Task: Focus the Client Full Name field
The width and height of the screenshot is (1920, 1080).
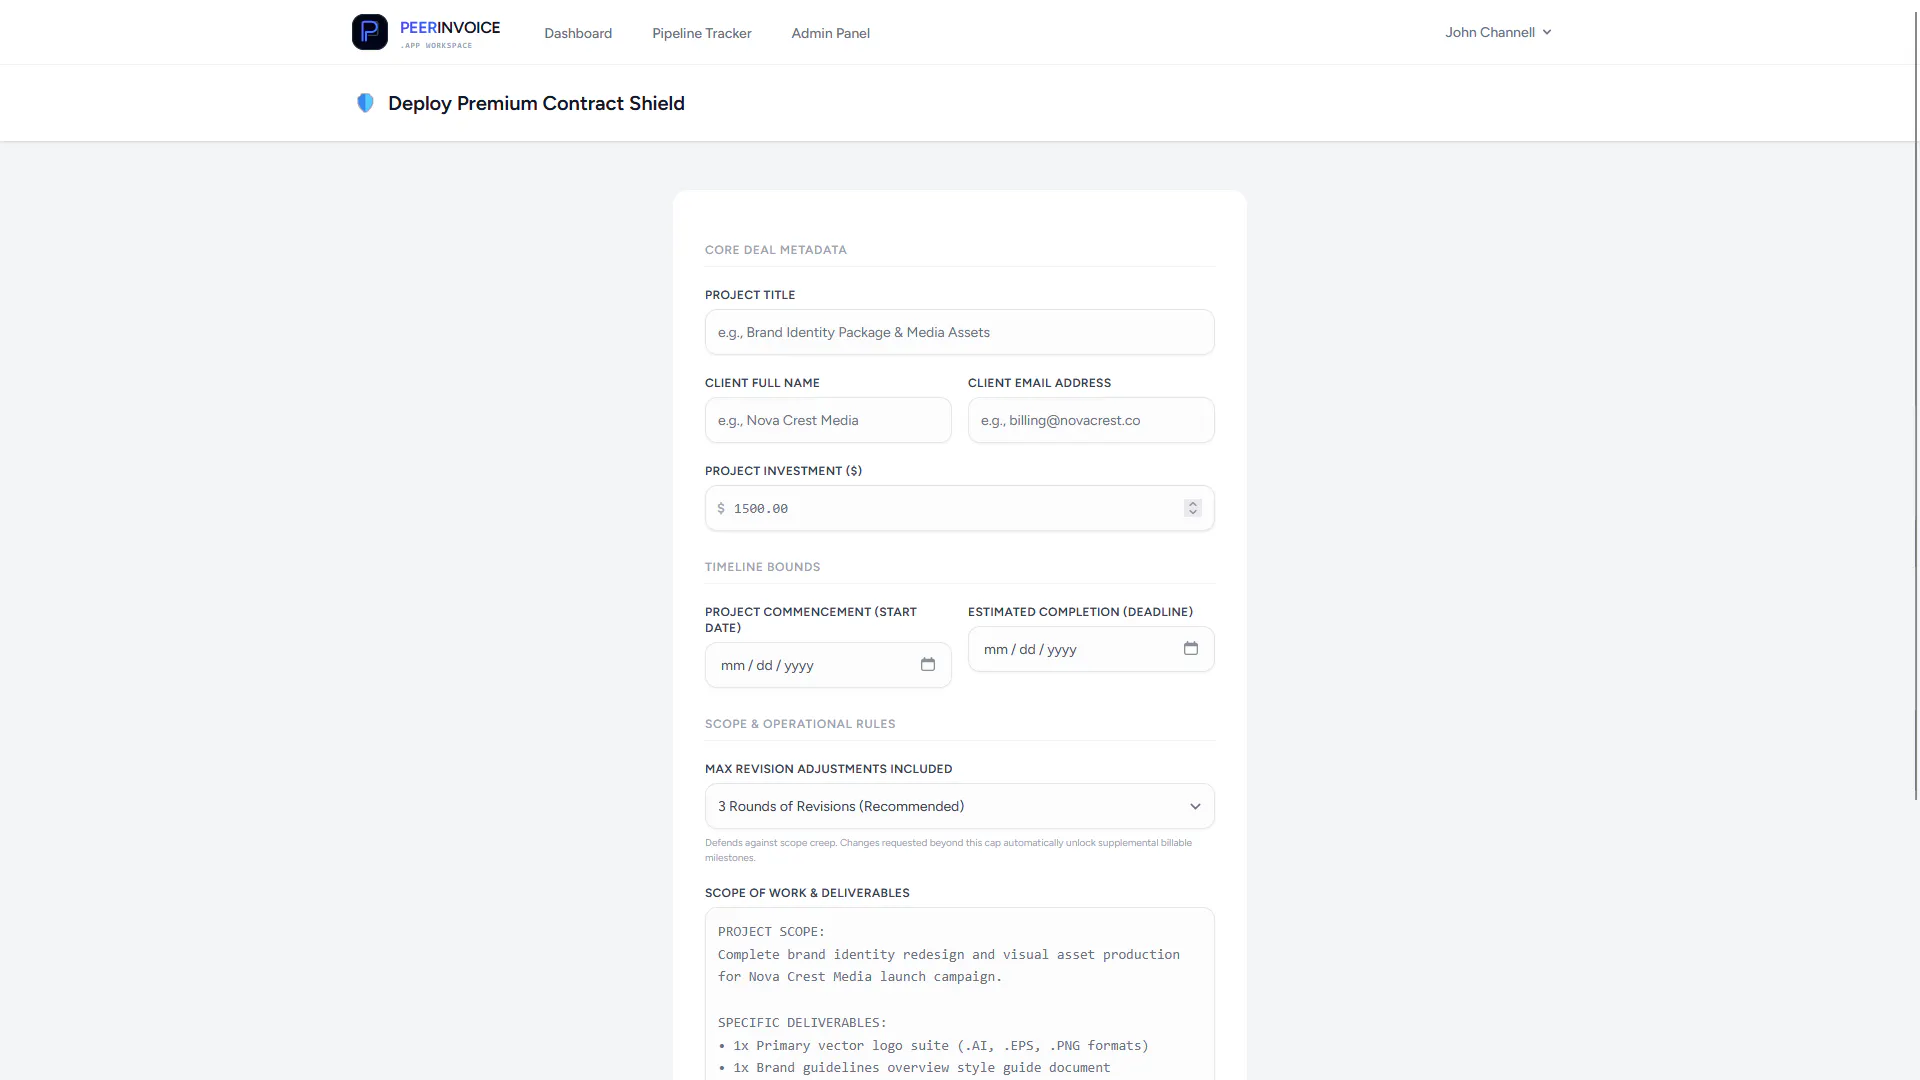Action: (x=828, y=420)
